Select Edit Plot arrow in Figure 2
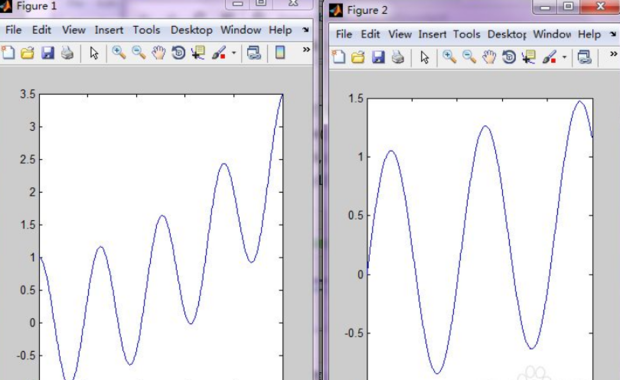 425,57
